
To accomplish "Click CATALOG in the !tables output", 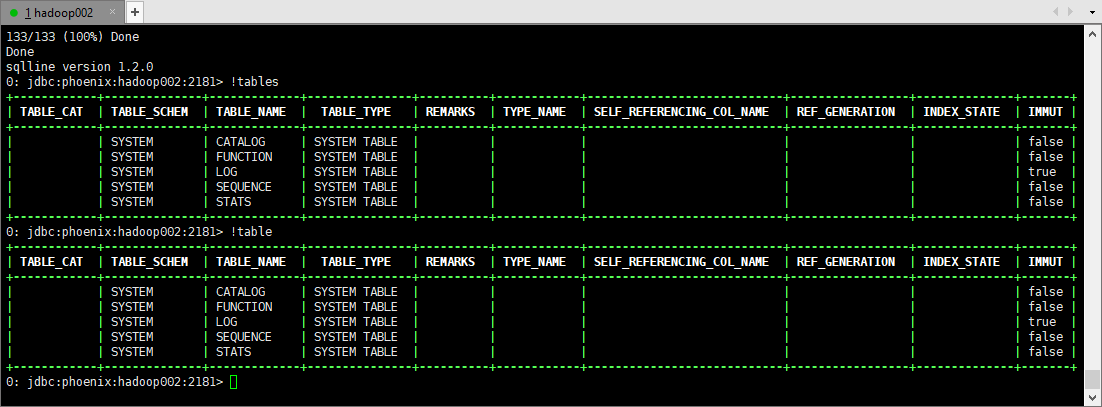I will pos(240,142).
